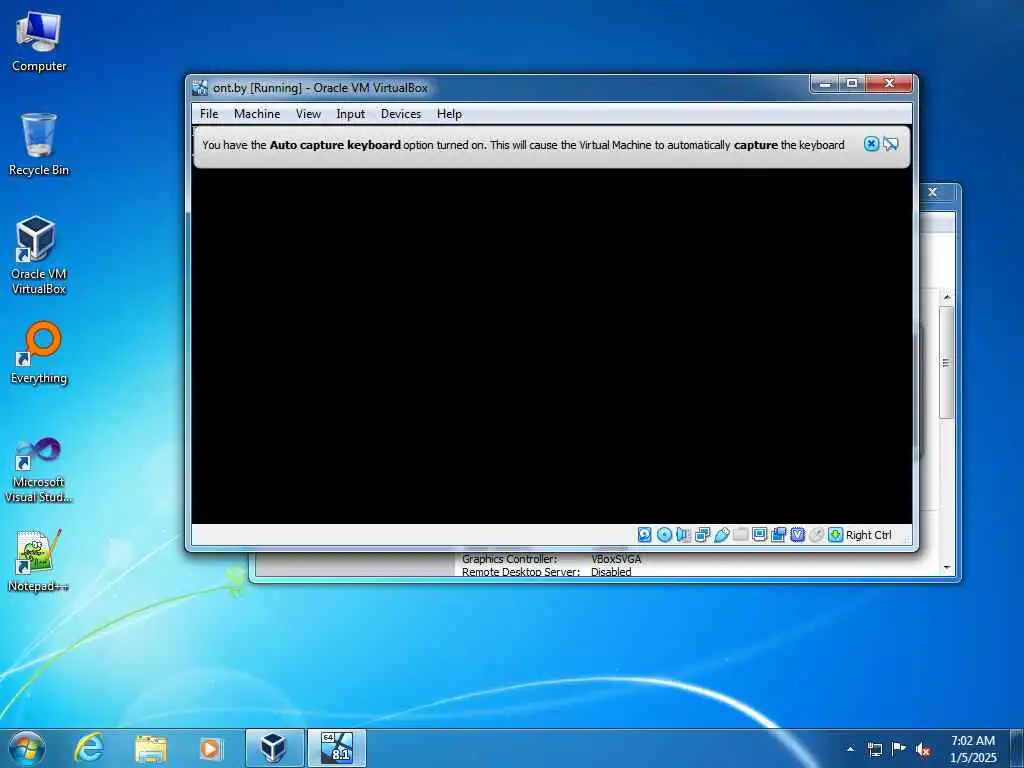Click the Manager window scrollbar thumb
1024x768 pixels.
click(x=947, y=362)
